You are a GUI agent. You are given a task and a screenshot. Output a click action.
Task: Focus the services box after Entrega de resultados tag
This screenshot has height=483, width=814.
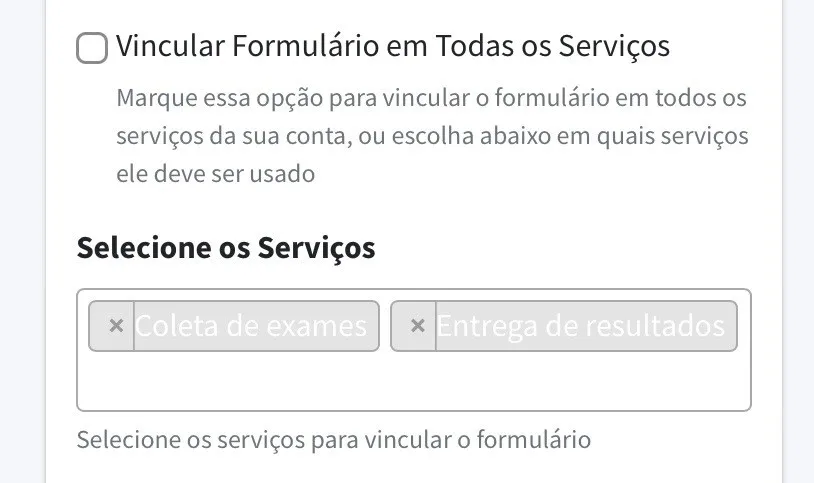744,326
